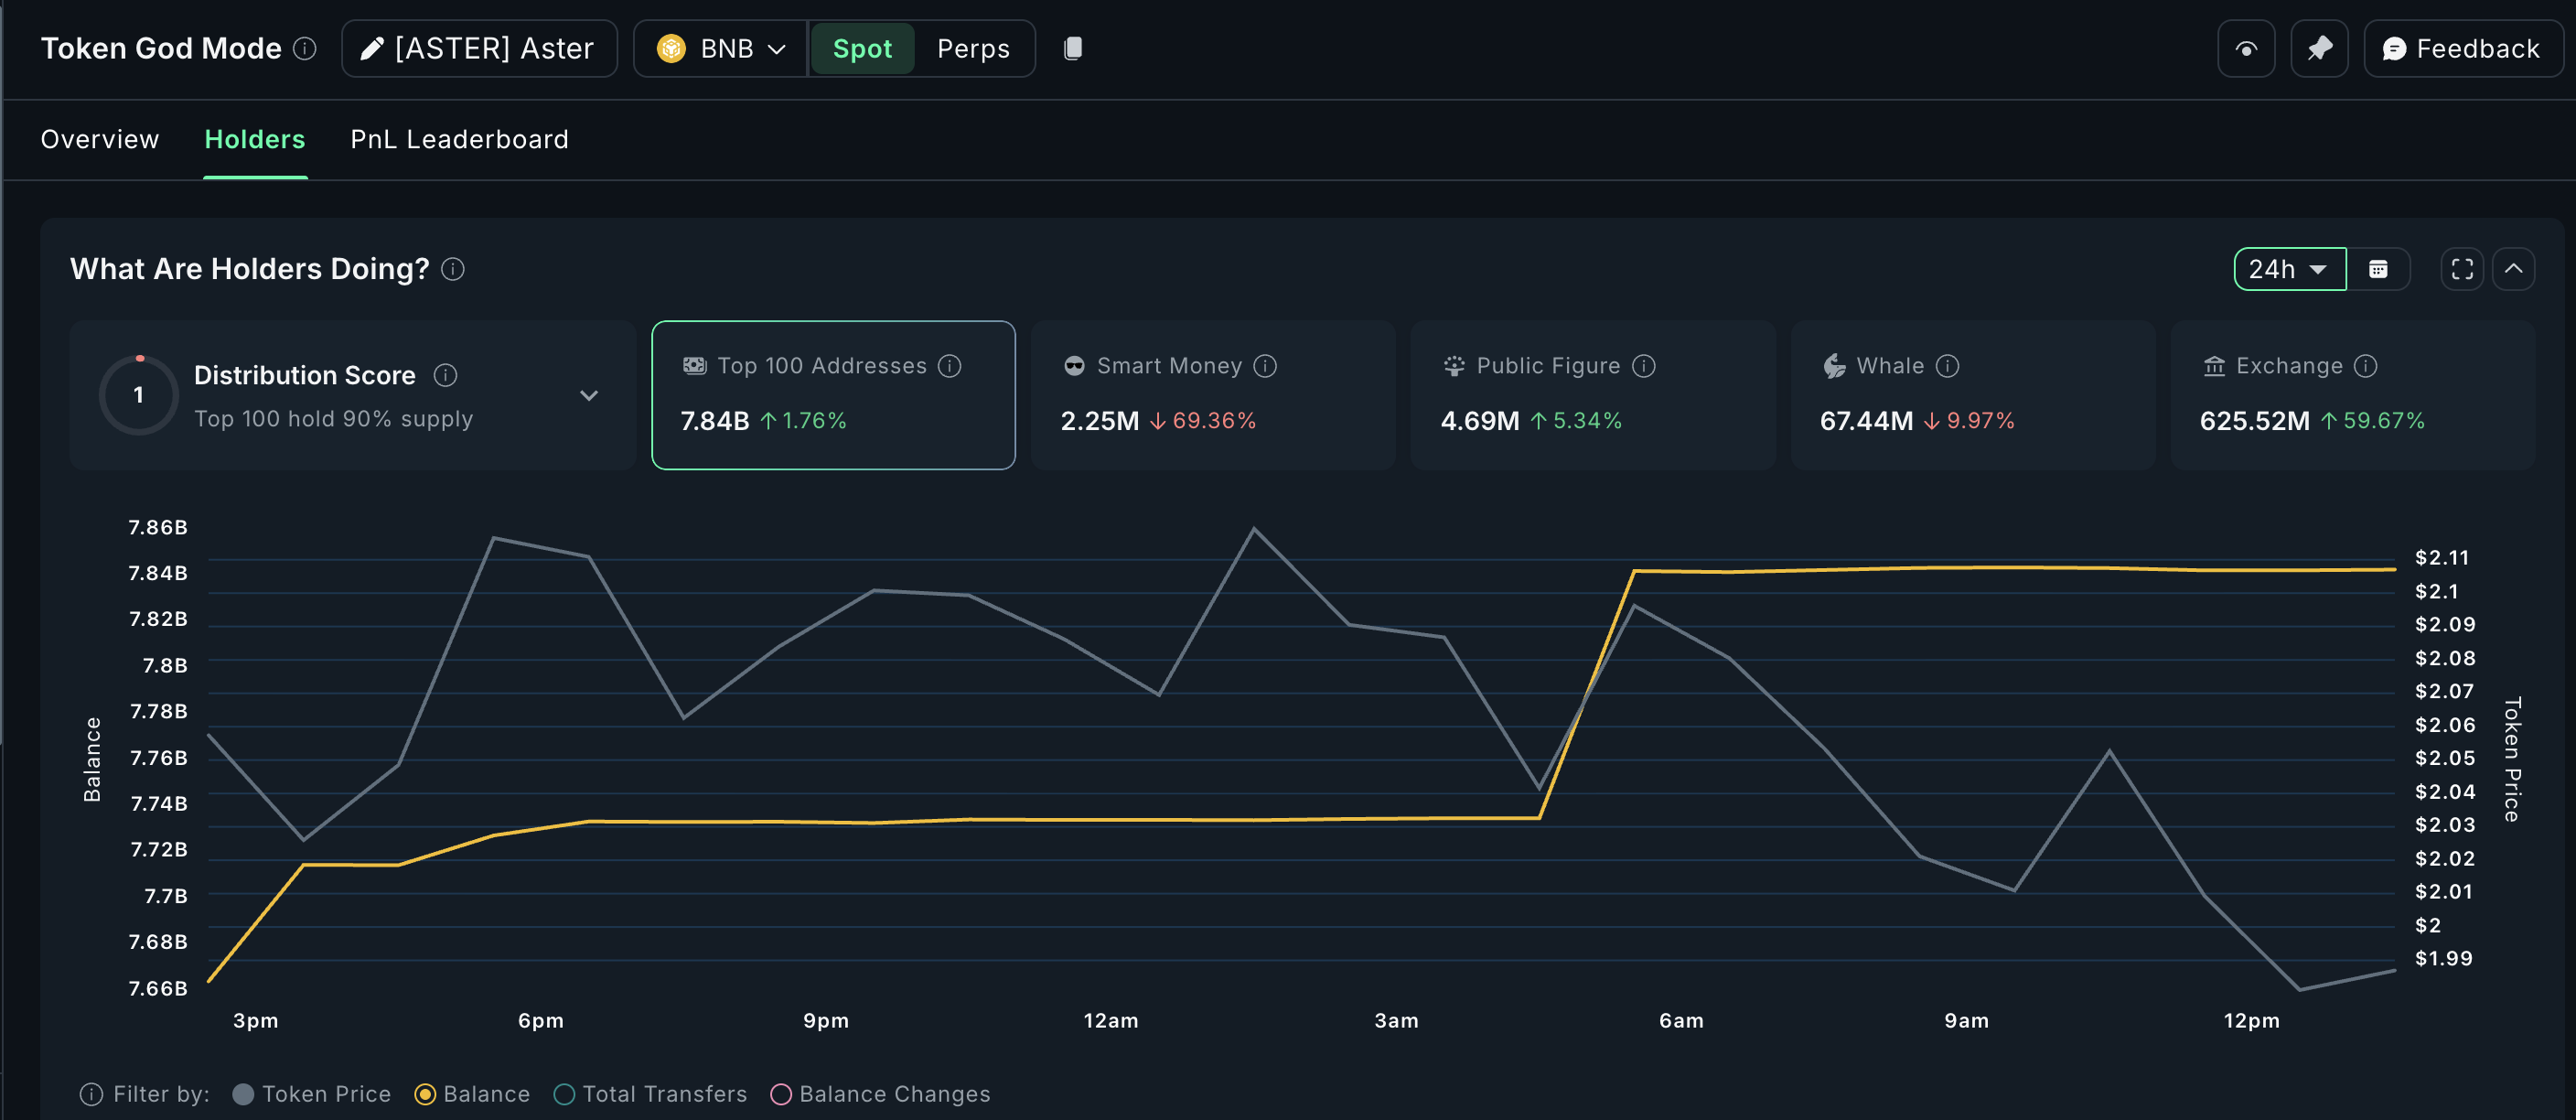Enable Balance Changes filter

pyautogui.click(x=781, y=1094)
